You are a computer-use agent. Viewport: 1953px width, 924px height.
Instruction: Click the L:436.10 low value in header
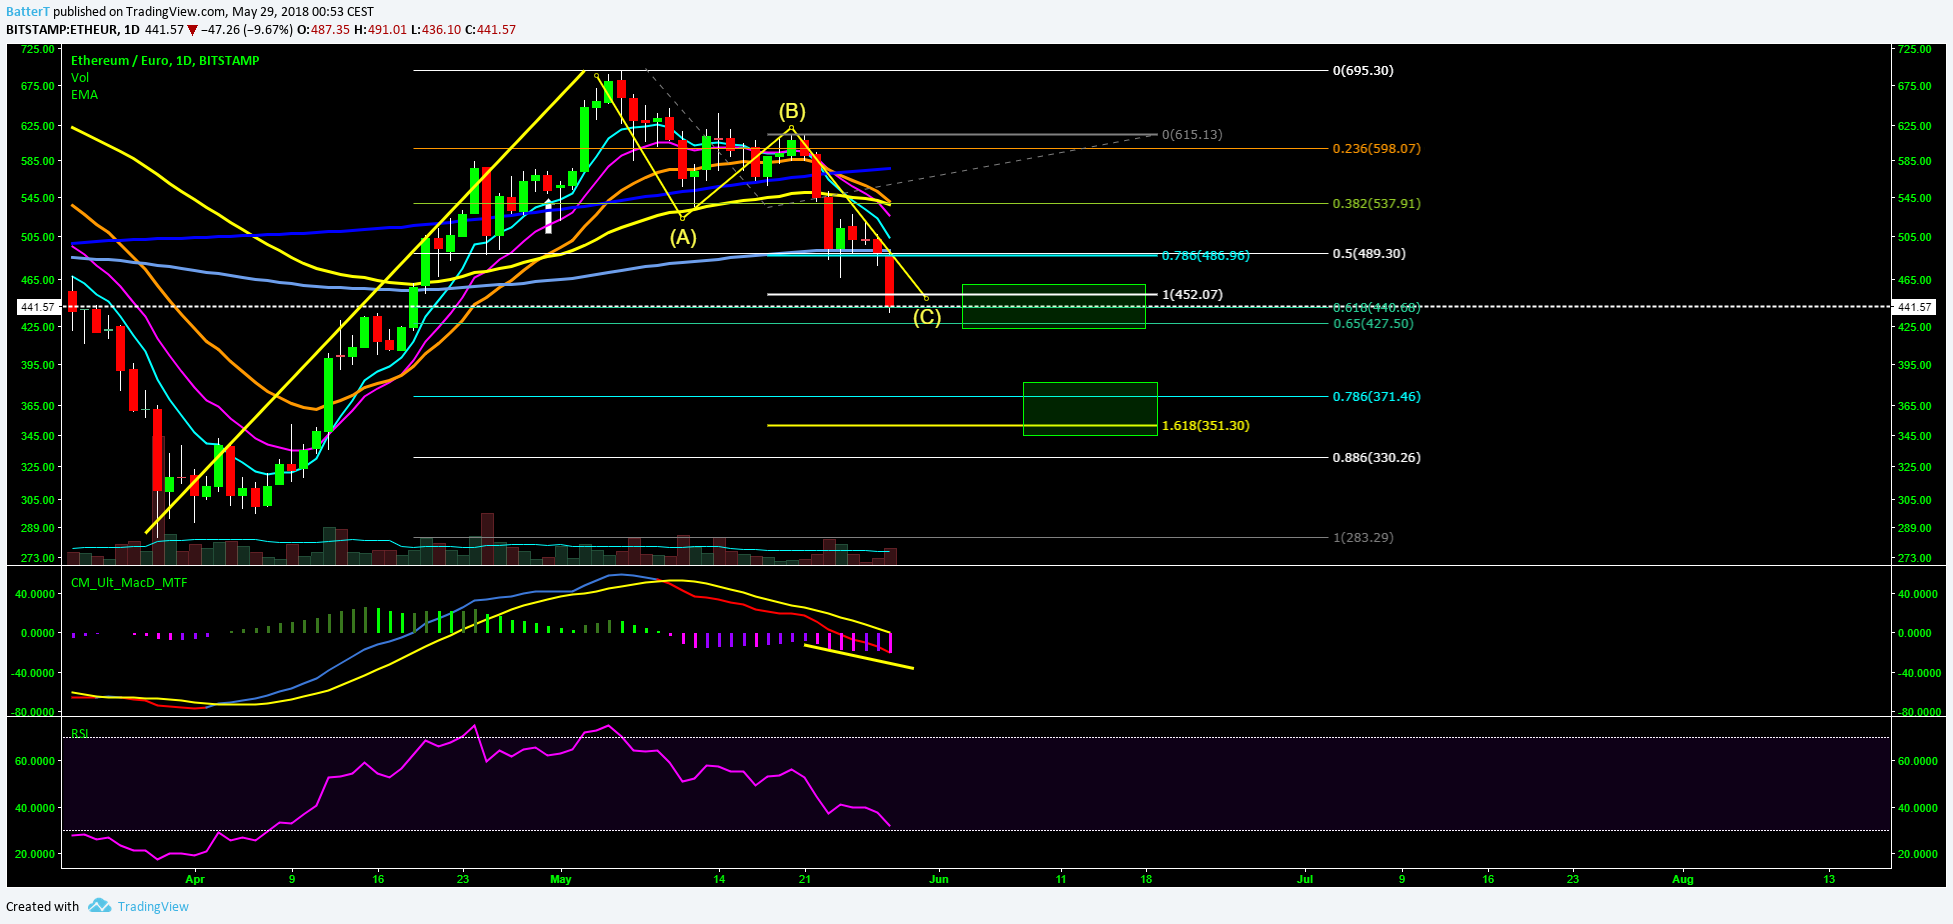pos(436,30)
